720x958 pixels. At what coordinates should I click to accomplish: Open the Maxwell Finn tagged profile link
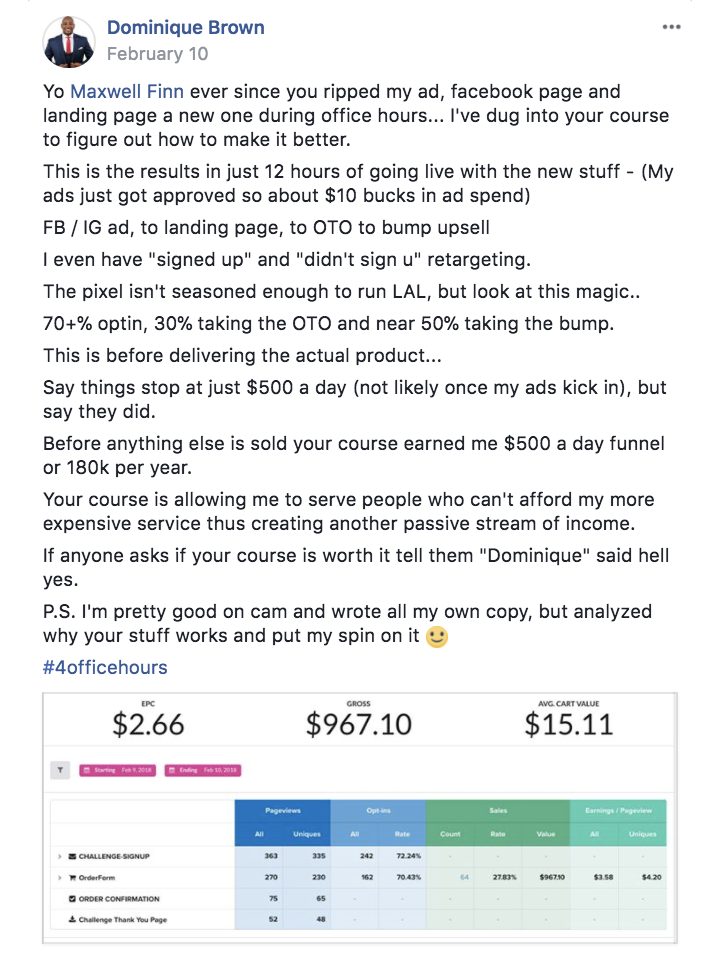(127, 92)
